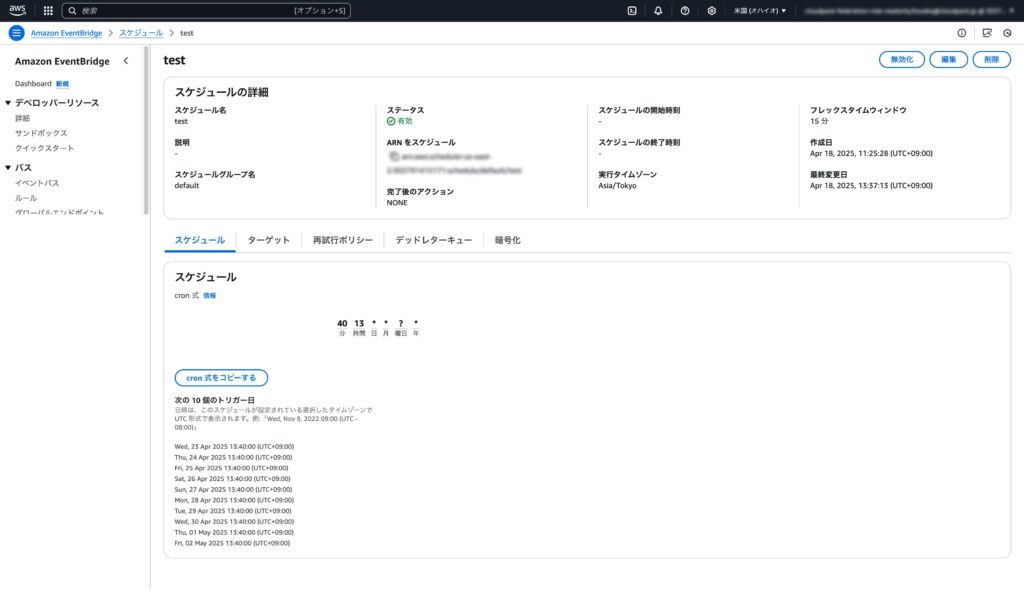Click the 15 分 flex window value
Image resolution: width=1024 pixels, height=604 pixels.
[819, 121]
